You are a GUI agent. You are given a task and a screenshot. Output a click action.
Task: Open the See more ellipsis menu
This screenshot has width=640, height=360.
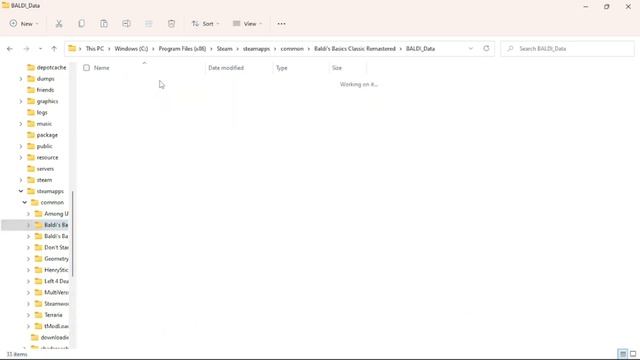pyautogui.click(x=281, y=24)
